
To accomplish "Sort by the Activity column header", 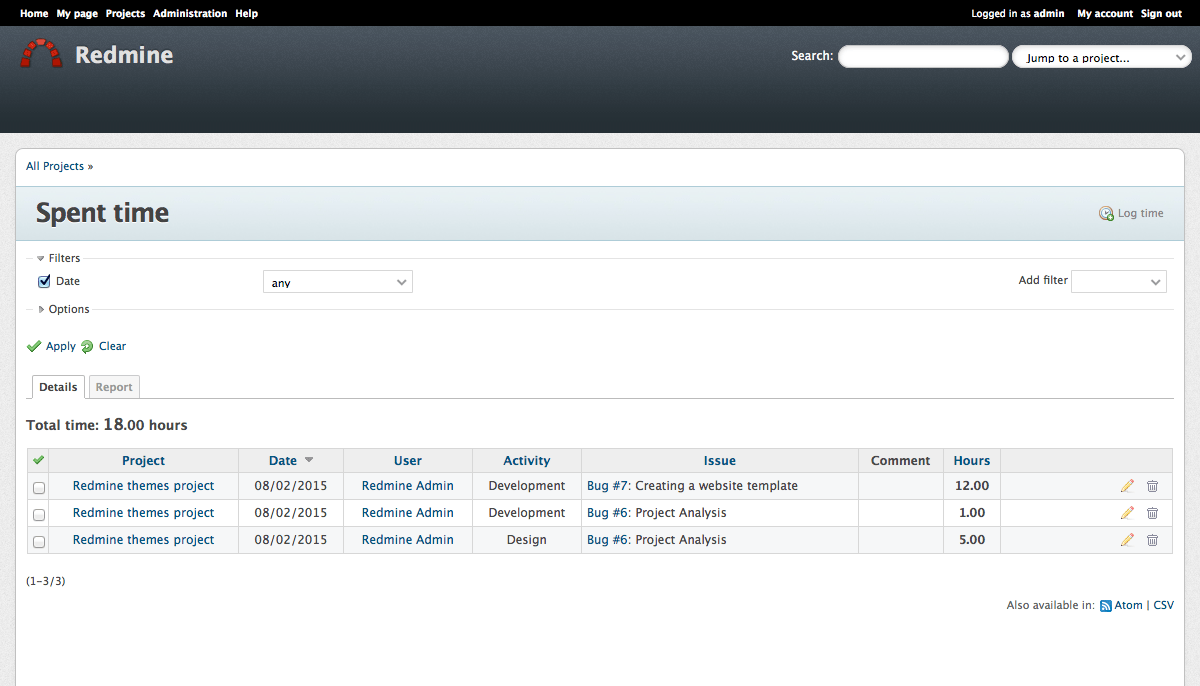I will coord(527,461).
